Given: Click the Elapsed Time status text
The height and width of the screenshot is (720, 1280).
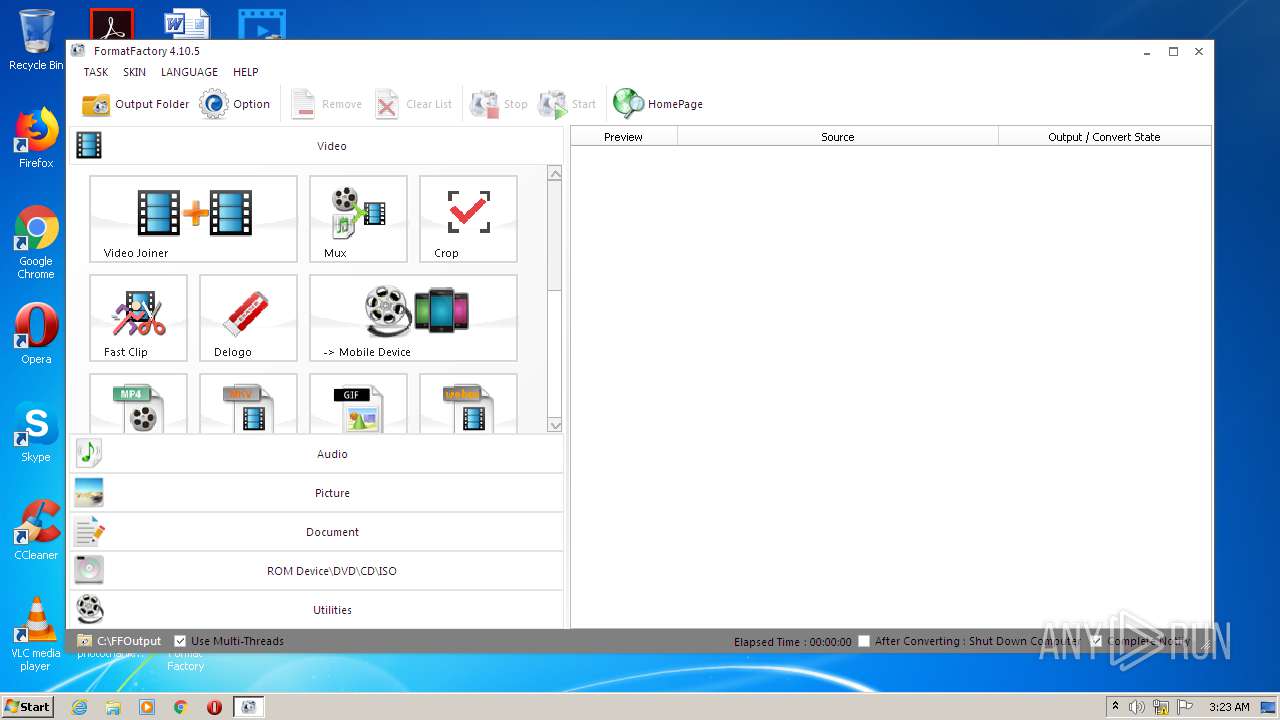Looking at the screenshot, I should 792,642.
